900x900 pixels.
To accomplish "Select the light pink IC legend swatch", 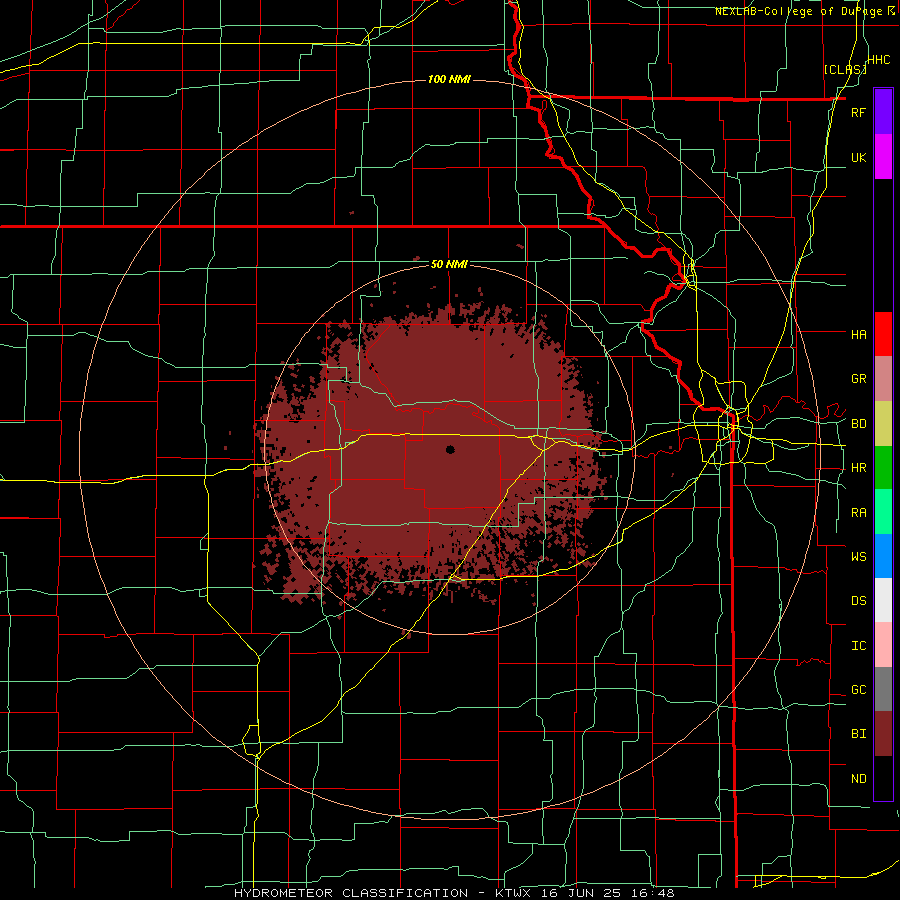I will point(883,645).
